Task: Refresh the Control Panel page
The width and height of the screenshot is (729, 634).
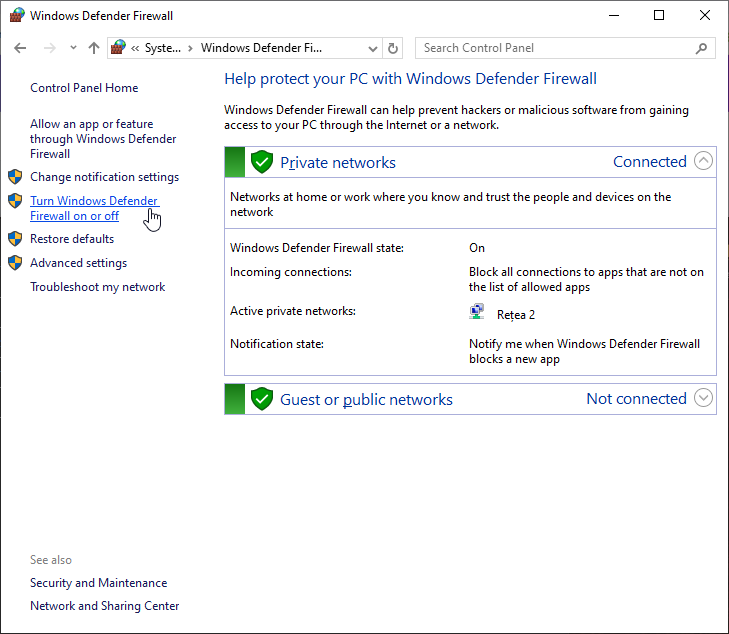Action: click(x=393, y=48)
